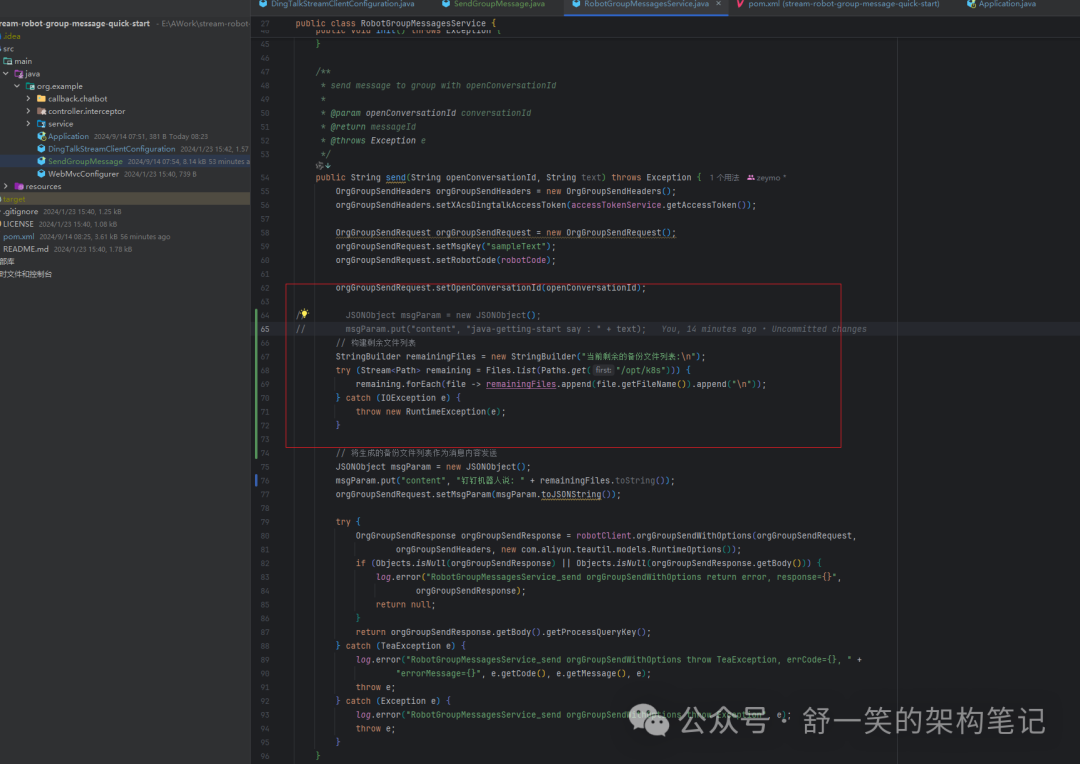
Task: Click the project root name in the tree
Action: (75, 23)
